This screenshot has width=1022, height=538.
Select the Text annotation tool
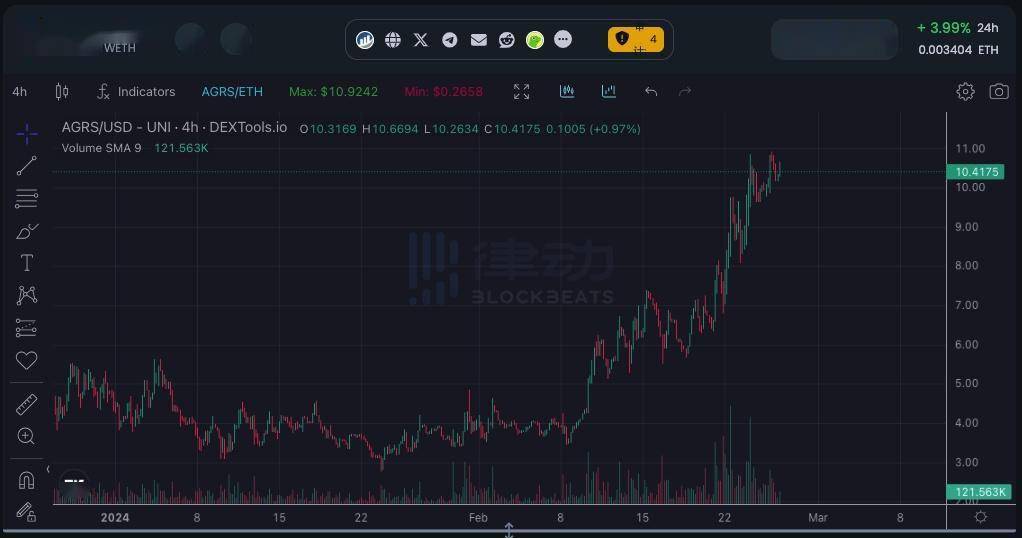click(x=27, y=263)
